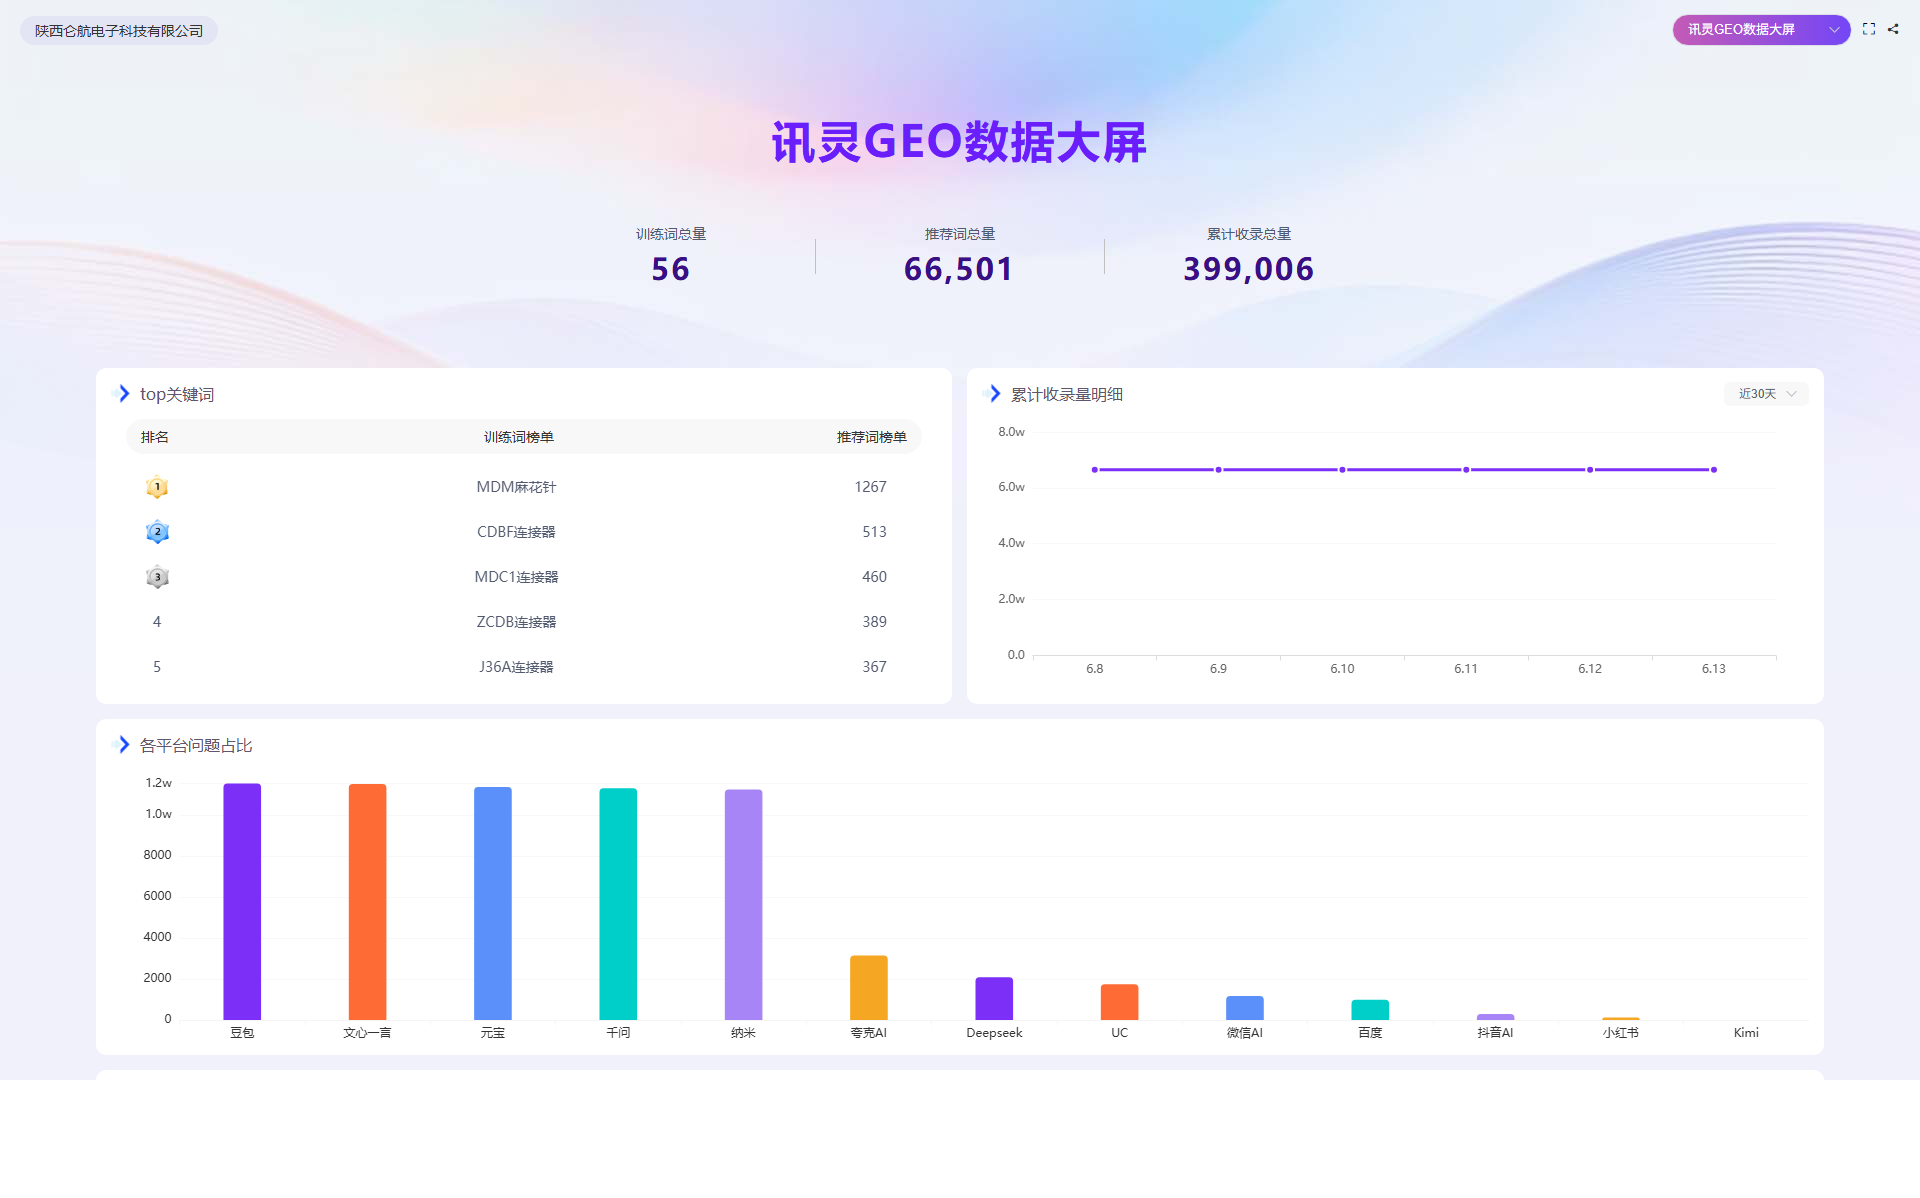Click the value 460 in the table

(874, 577)
